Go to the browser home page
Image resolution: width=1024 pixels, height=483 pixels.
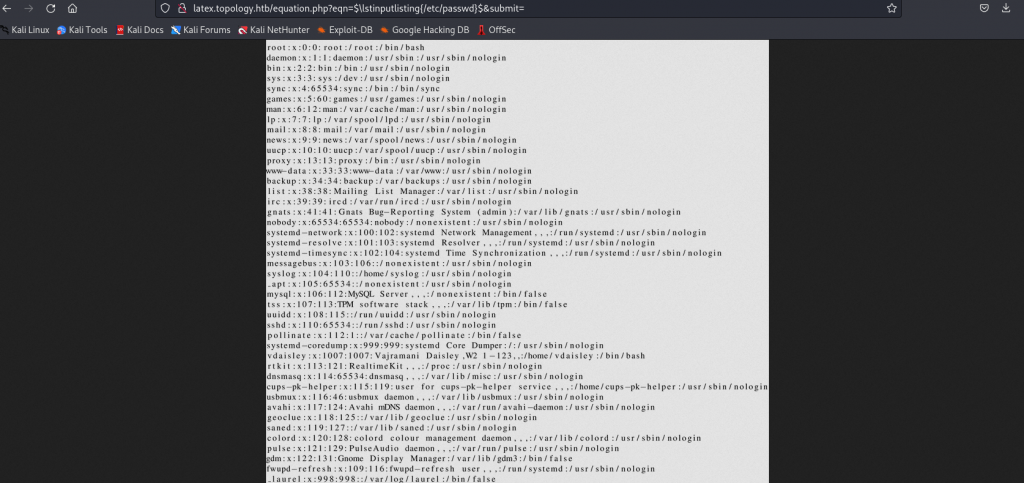(x=73, y=8)
